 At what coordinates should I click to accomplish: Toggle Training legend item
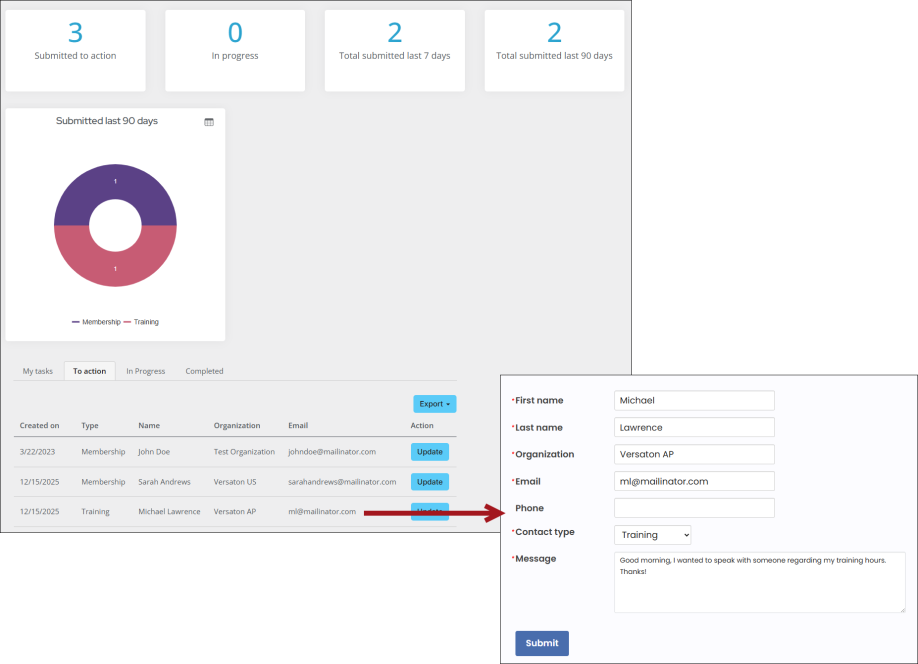(x=141, y=322)
